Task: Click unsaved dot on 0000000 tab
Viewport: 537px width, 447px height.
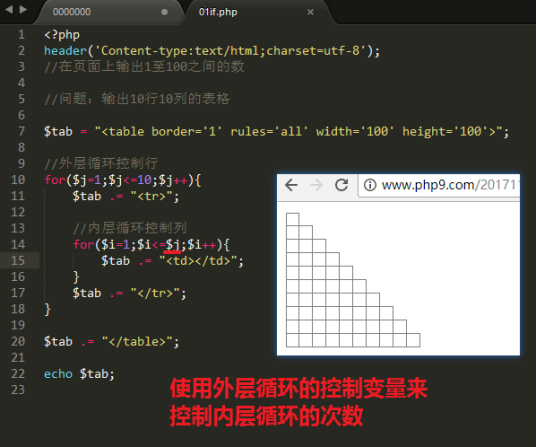Action: click(x=164, y=12)
